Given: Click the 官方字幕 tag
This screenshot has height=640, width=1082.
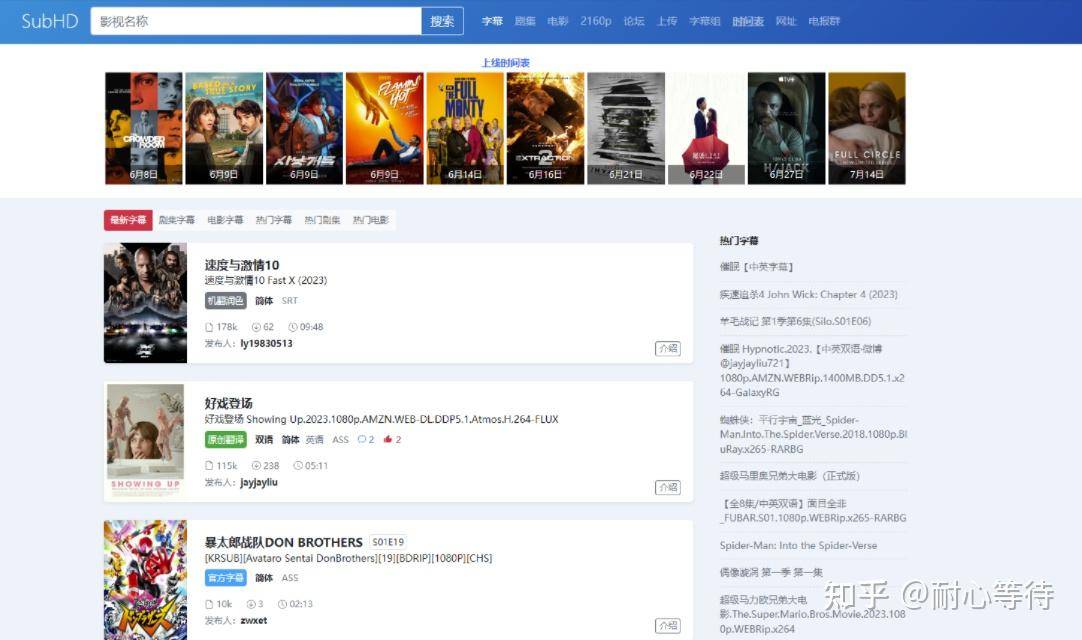Looking at the screenshot, I should [226, 578].
